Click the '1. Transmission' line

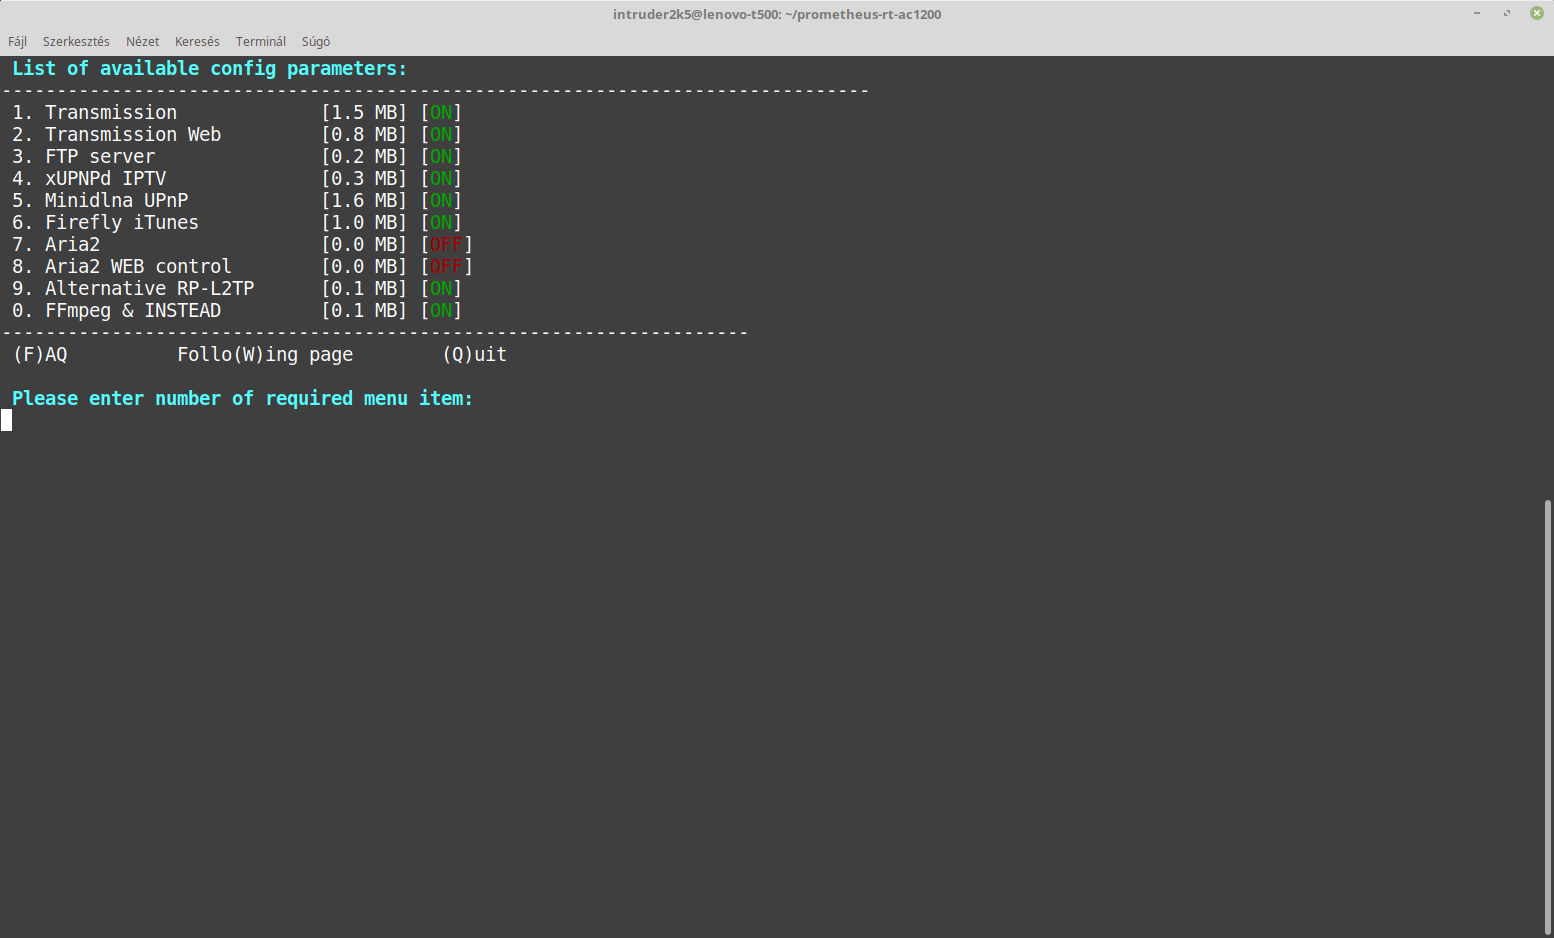(x=237, y=112)
